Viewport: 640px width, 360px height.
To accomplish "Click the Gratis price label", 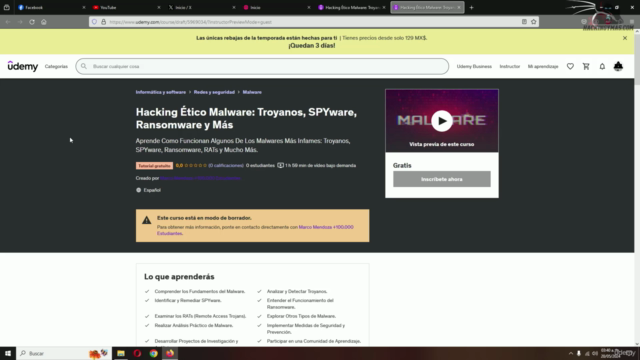I will (x=402, y=165).
